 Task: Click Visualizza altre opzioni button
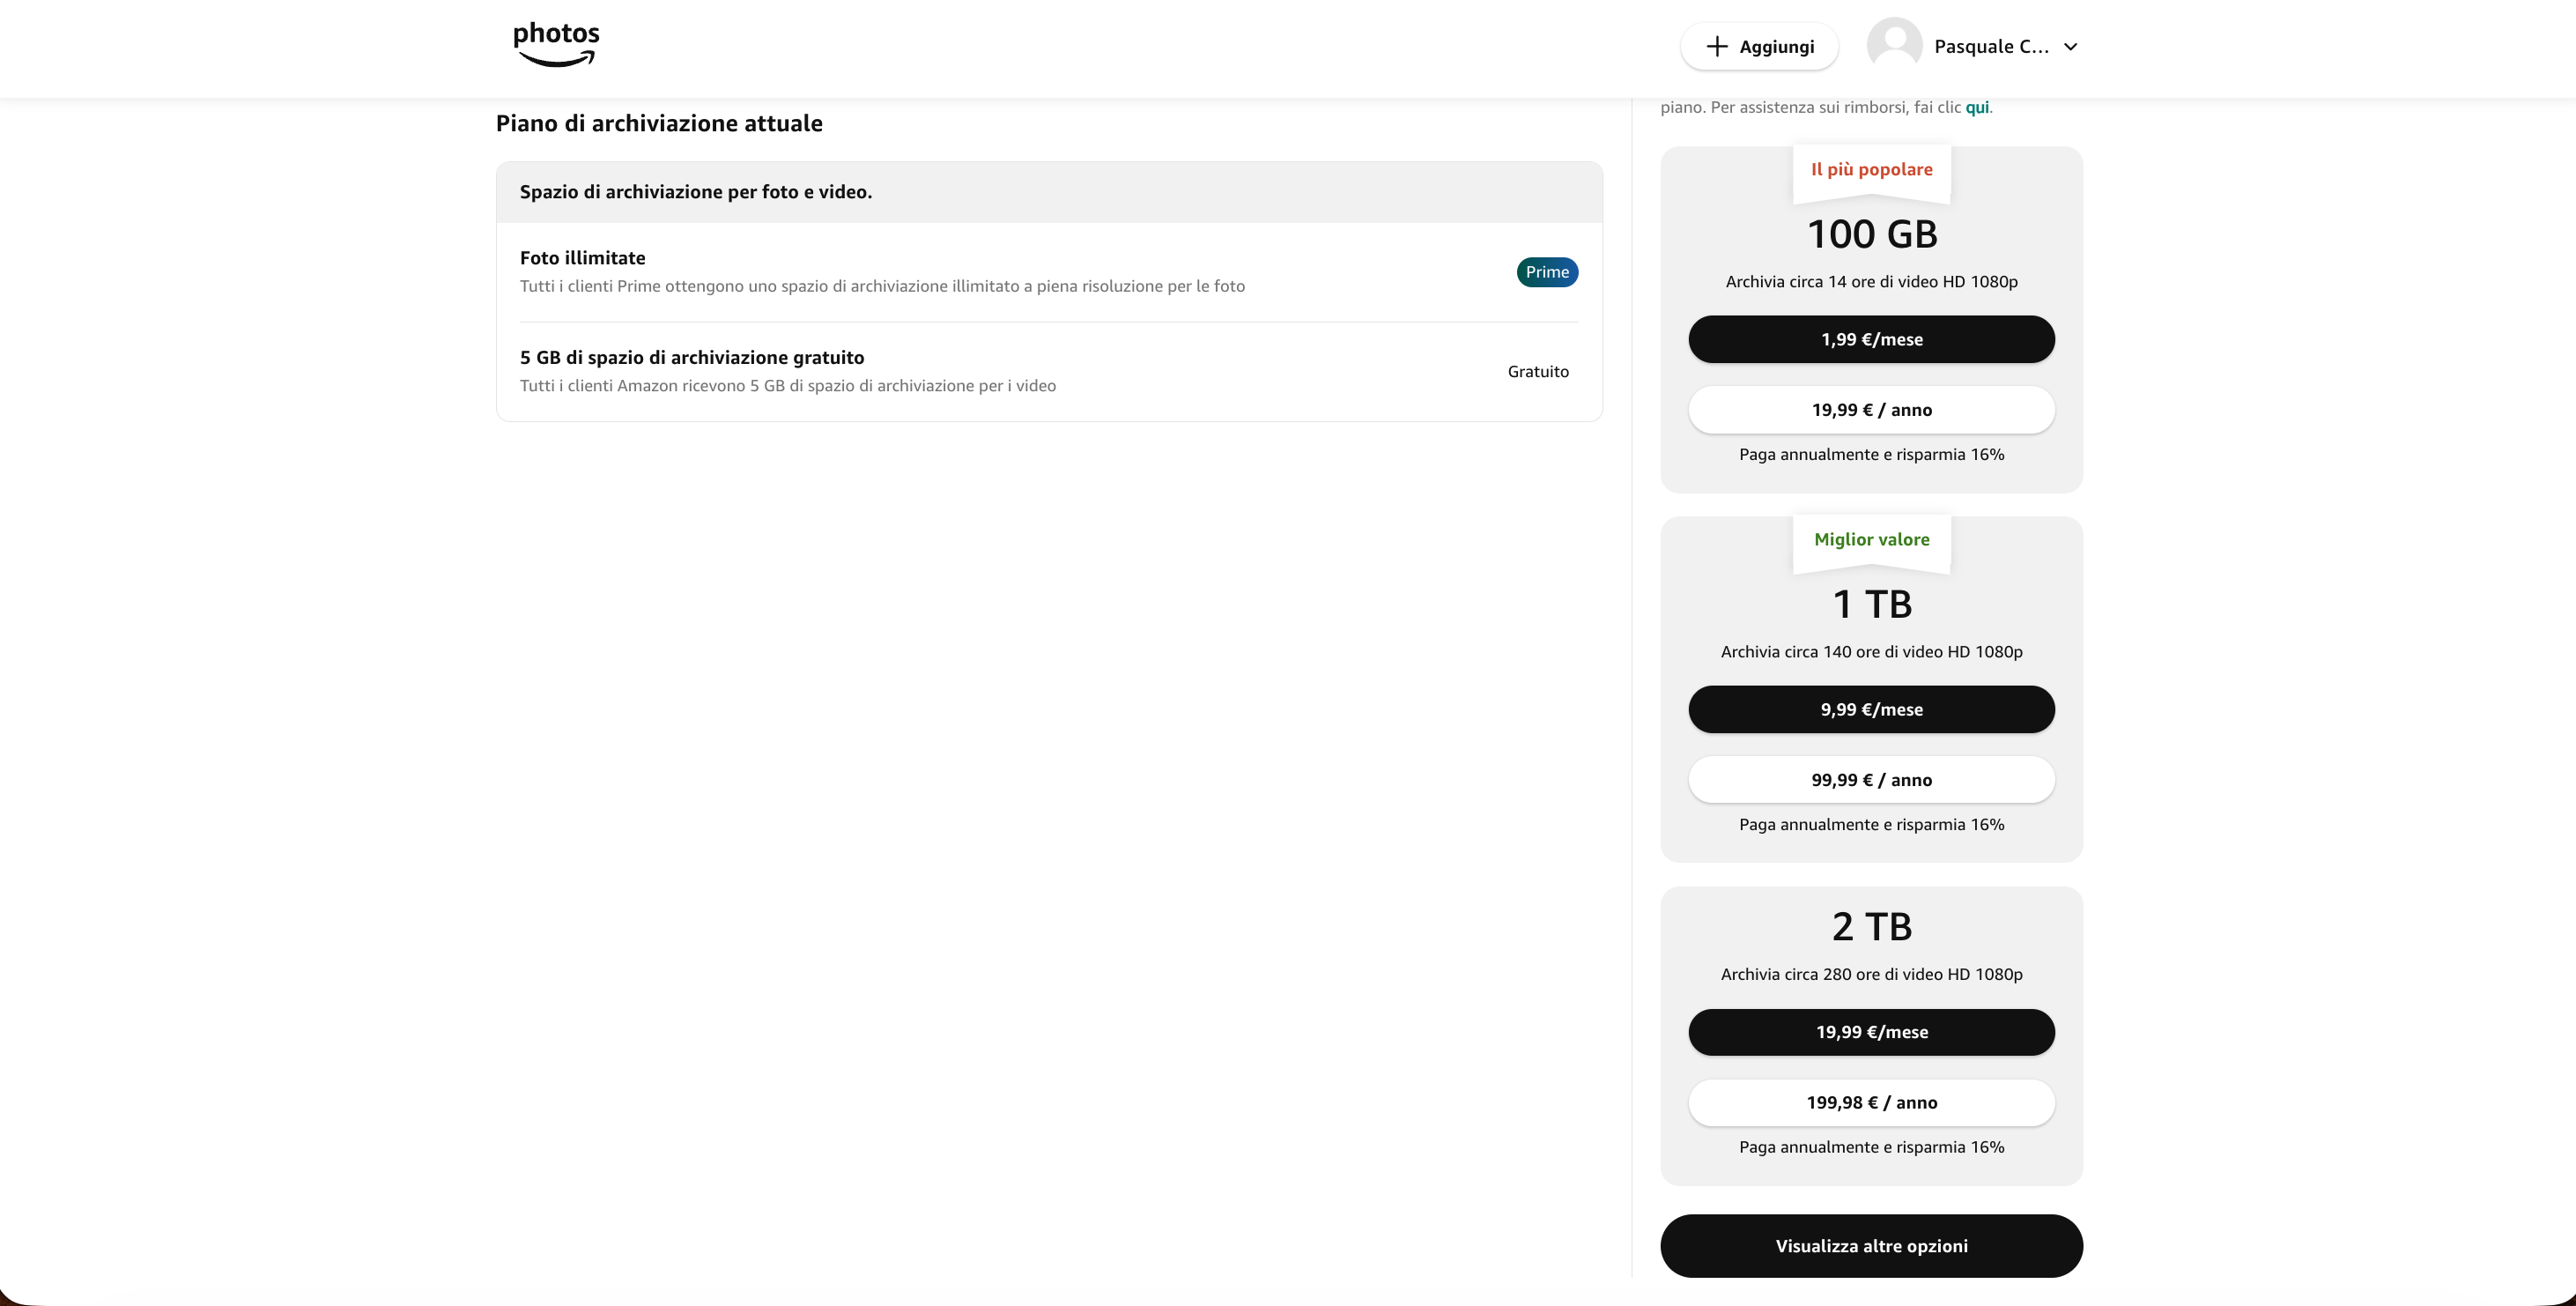point(1871,1246)
